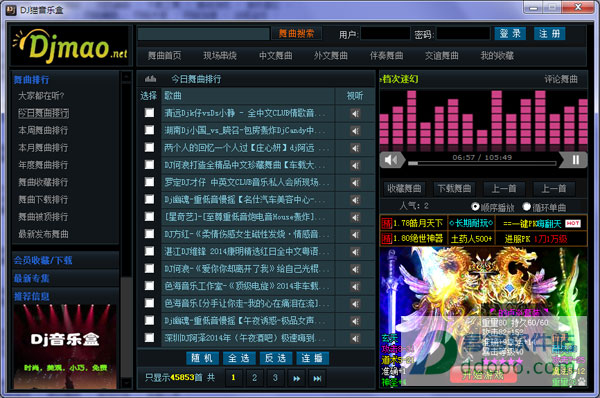
Task: Open the 现场串烧 tab
Action: [220, 56]
